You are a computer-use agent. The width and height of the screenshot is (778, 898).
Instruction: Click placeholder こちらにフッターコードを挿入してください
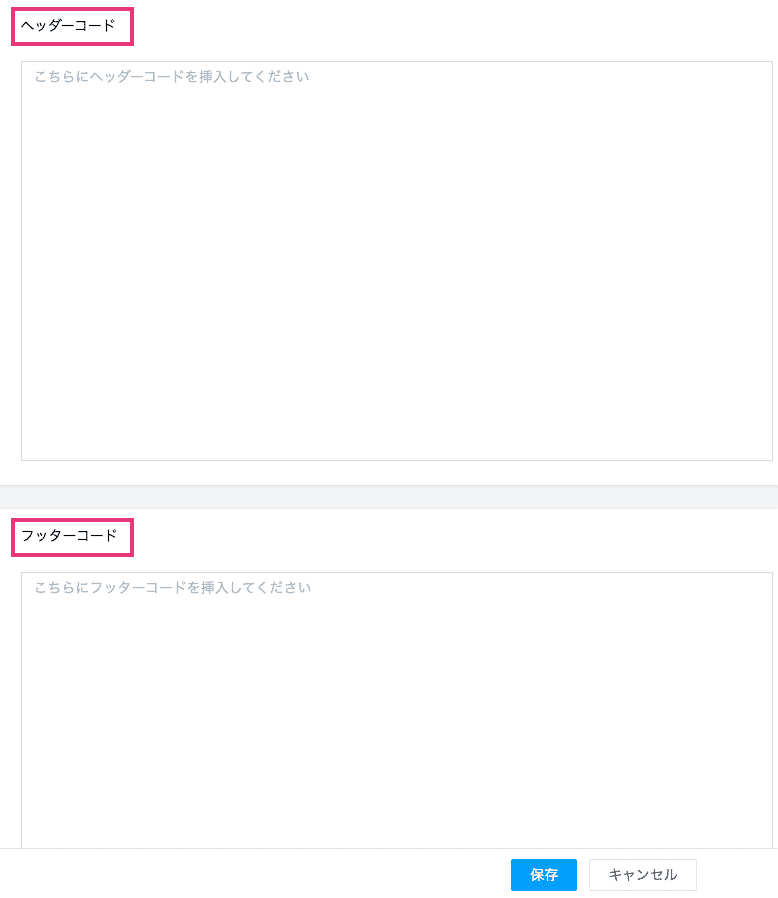172,588
